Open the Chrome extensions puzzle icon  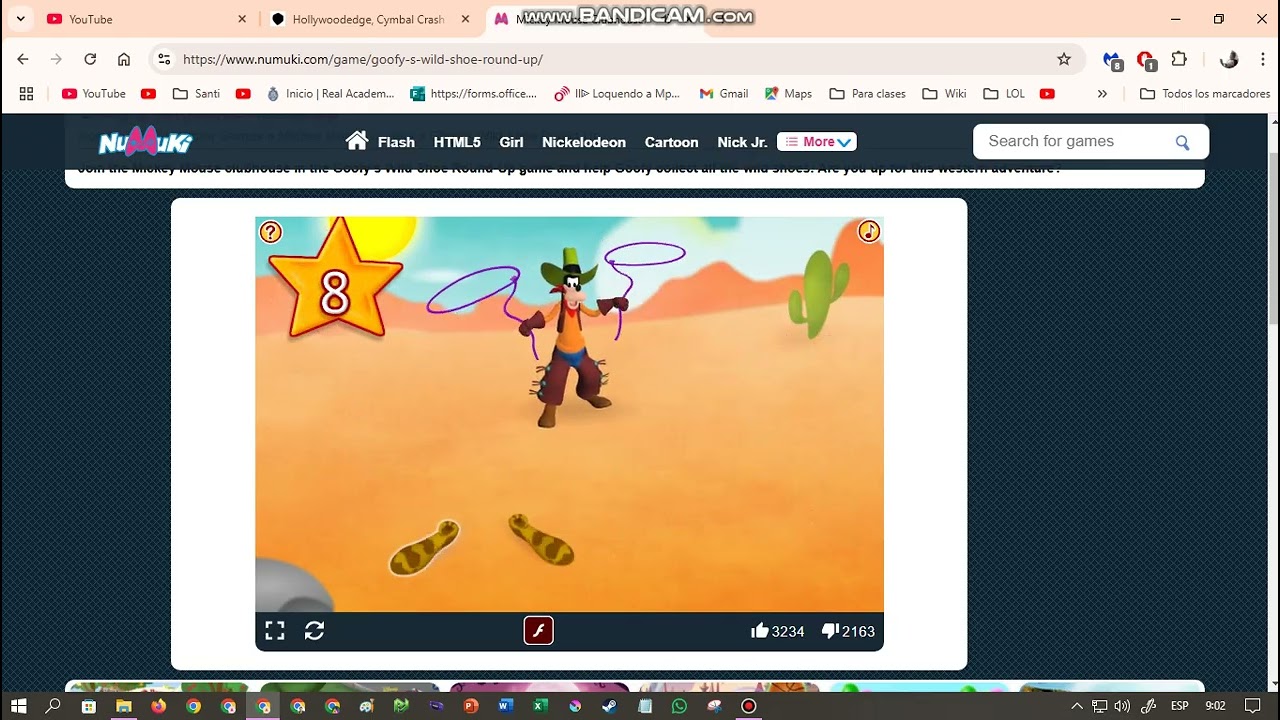click(1179, 59)
